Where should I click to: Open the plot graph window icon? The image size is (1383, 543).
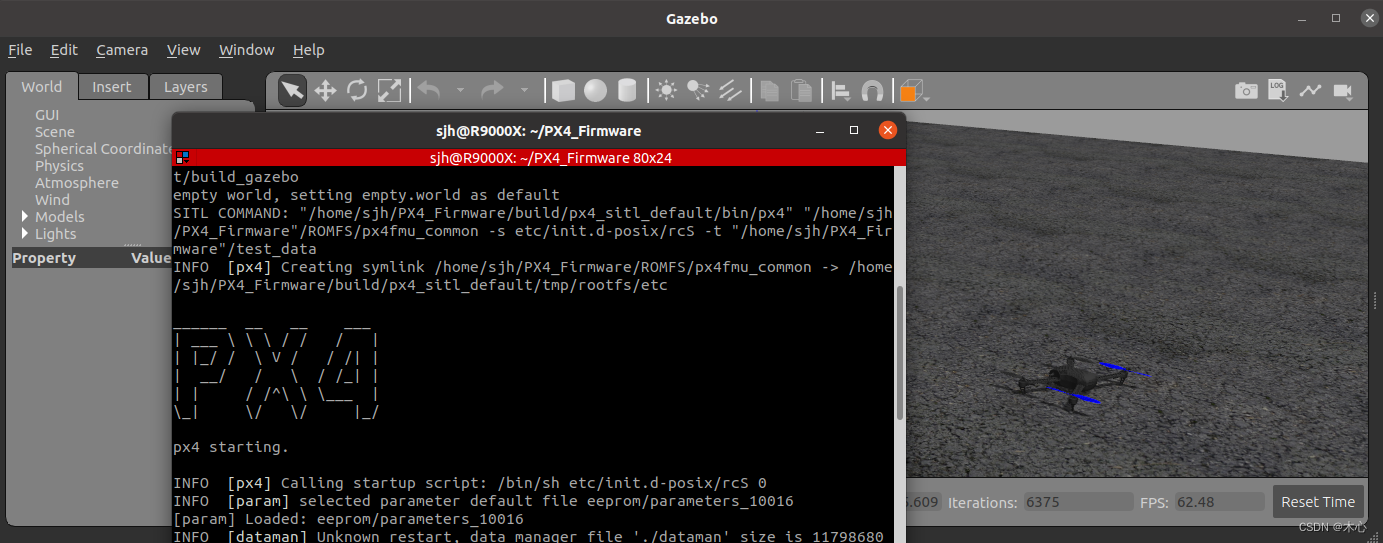pyautogui.click(x=1310, y=91)
